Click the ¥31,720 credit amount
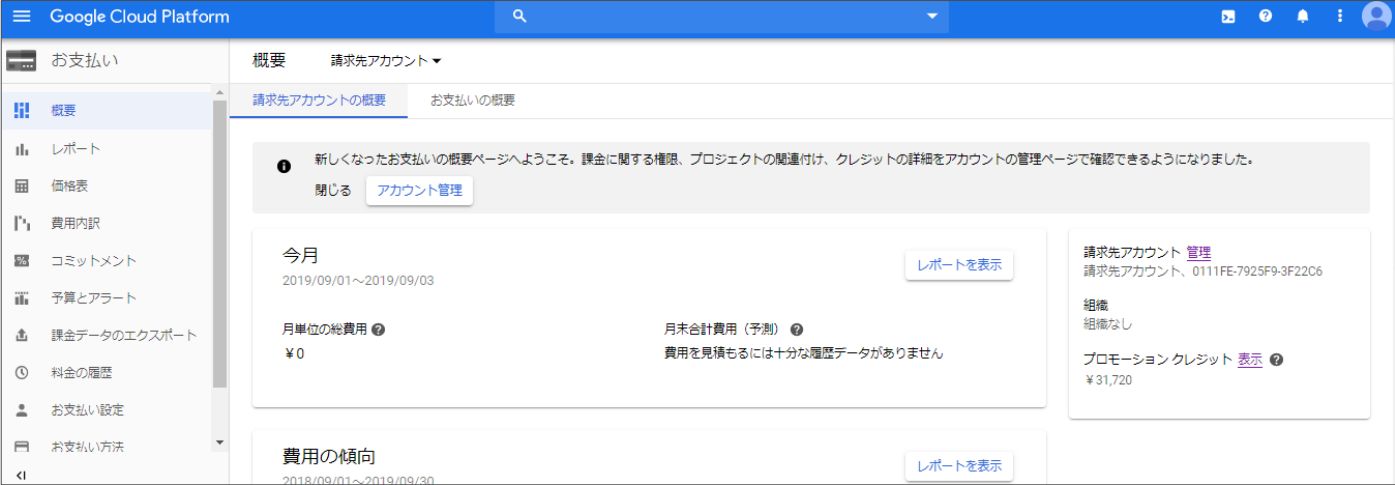The width and height of the screenshot is (1395, 485). pos(1108,380)
